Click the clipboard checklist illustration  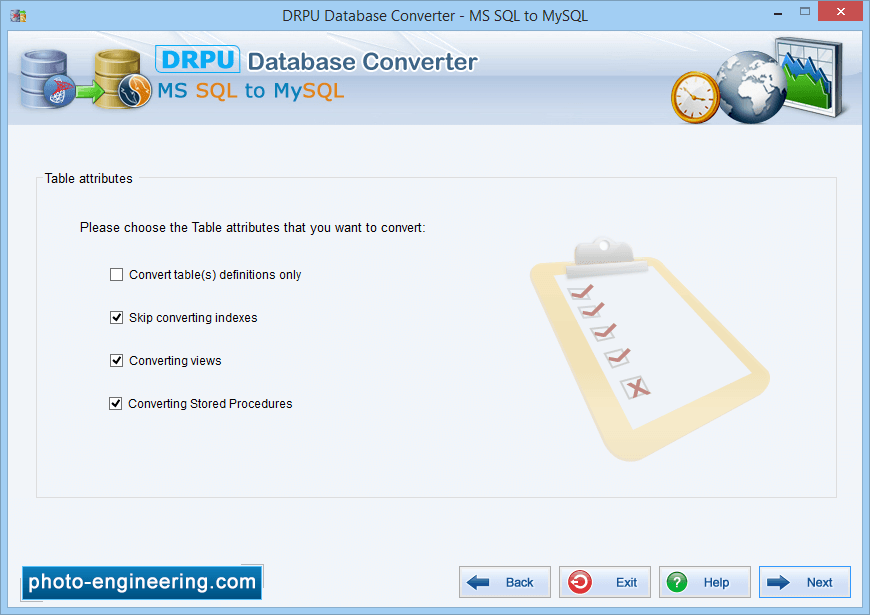click(x=649, y=350)
